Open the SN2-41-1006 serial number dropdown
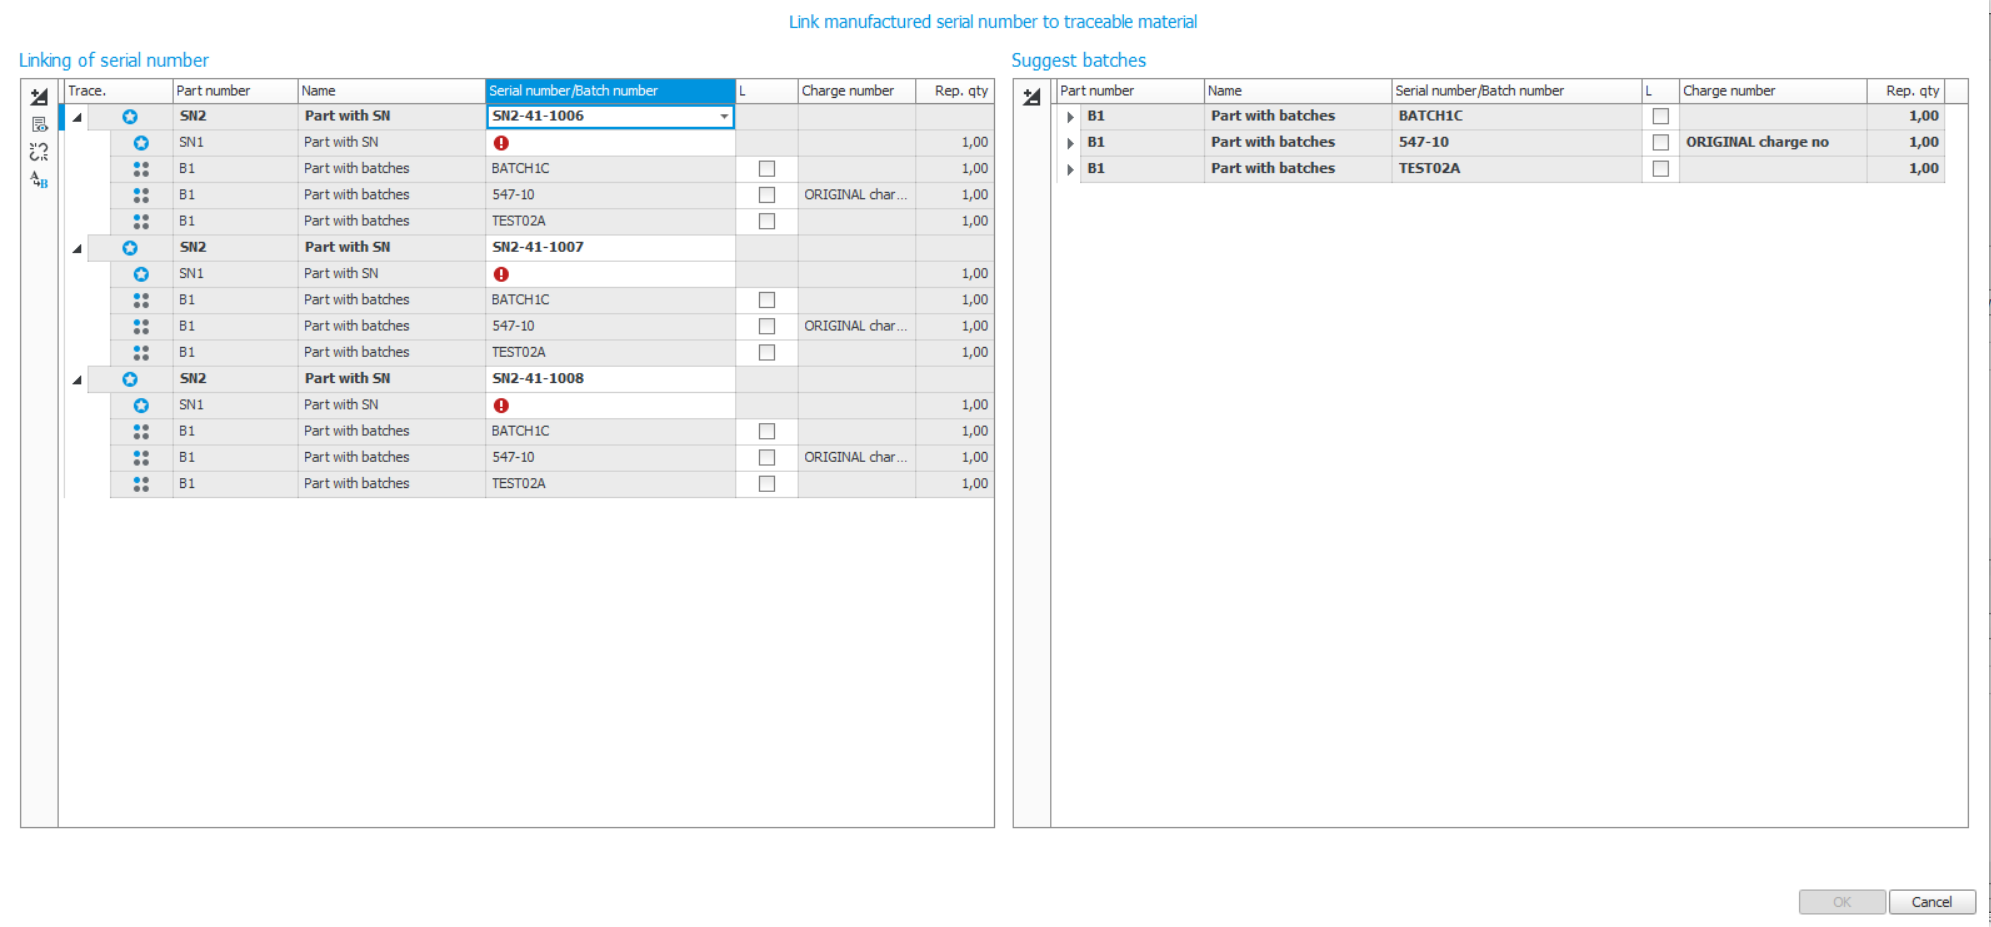The height and width of the screenshot is (927, 1991). (724, 117)
